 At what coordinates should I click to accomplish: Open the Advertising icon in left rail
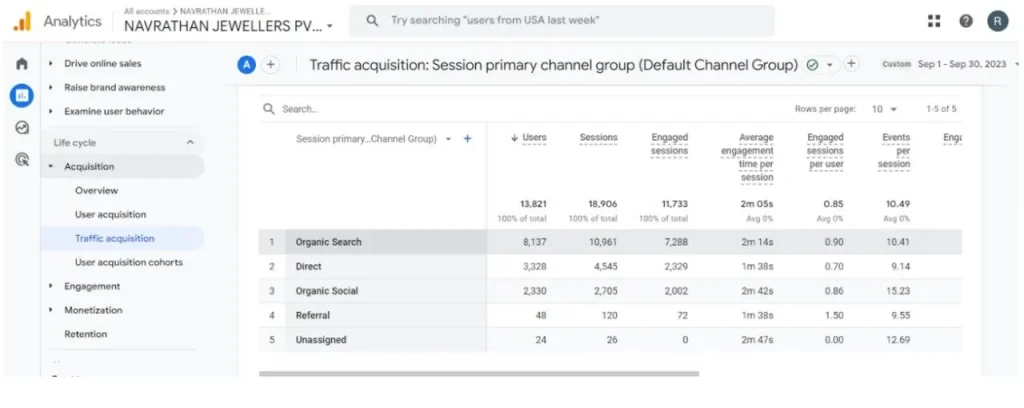(x=21, y=158)
